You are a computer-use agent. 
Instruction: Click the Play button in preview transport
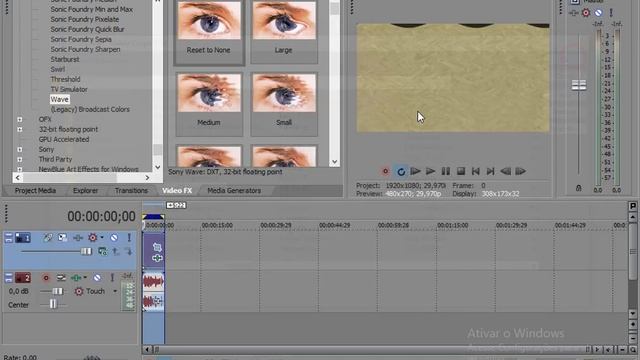point(430,171)
